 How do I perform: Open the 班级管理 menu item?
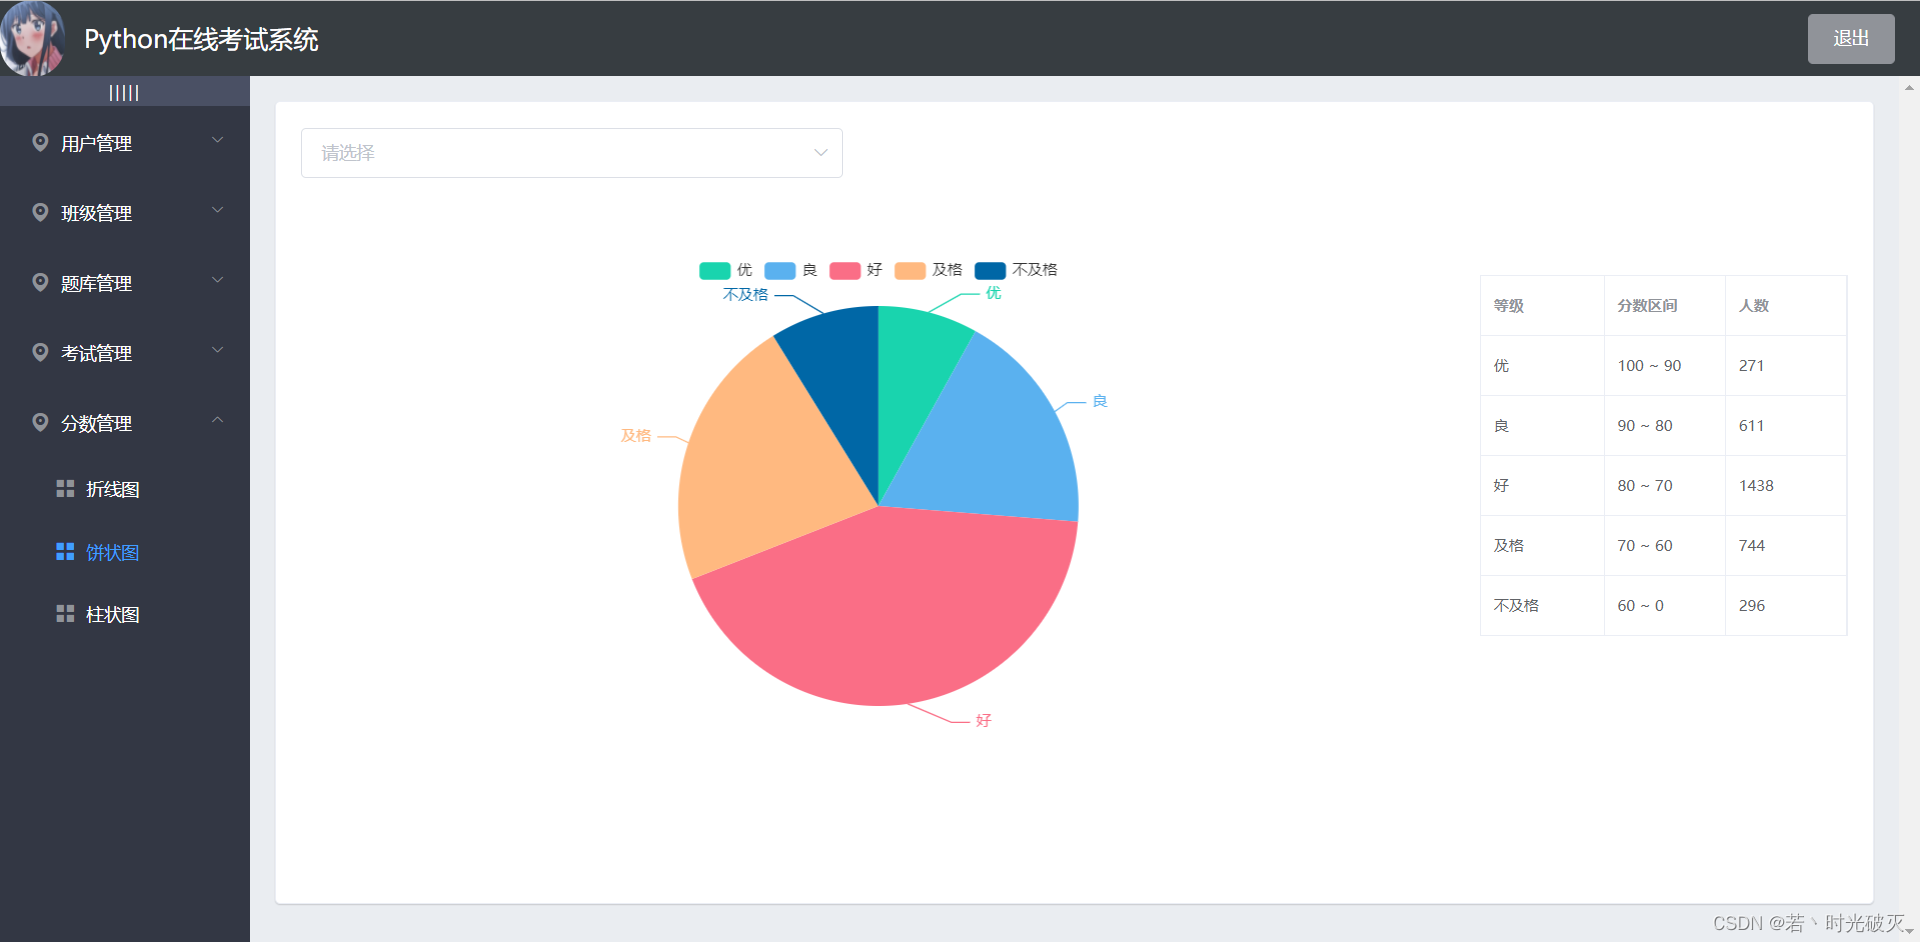pyautogui.click(x=125, y=213)
